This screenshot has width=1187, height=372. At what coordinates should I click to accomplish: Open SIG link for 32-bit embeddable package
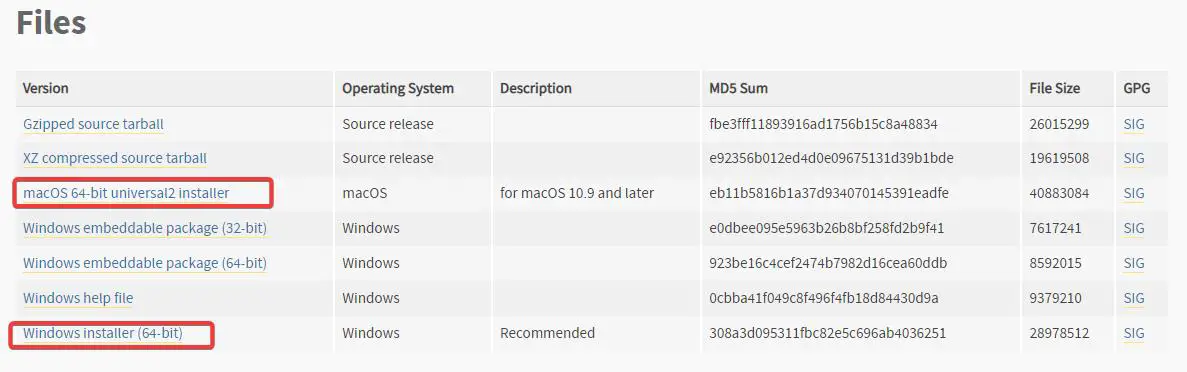(1134, 228)
